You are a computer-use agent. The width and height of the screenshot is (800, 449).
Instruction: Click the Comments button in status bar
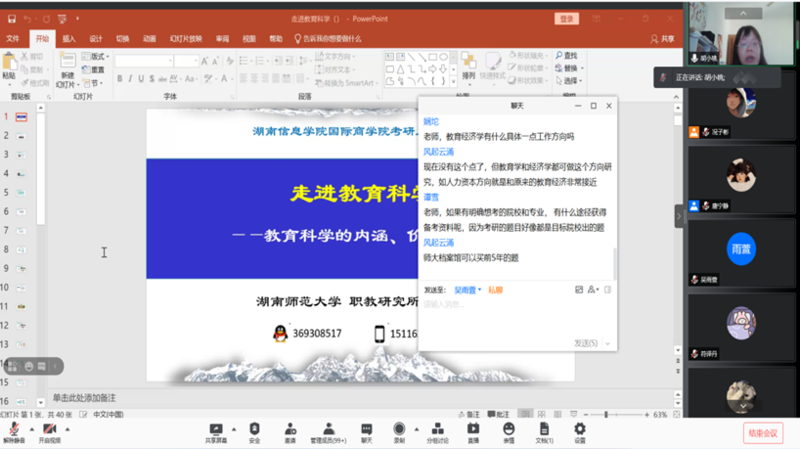click(498, 414)
